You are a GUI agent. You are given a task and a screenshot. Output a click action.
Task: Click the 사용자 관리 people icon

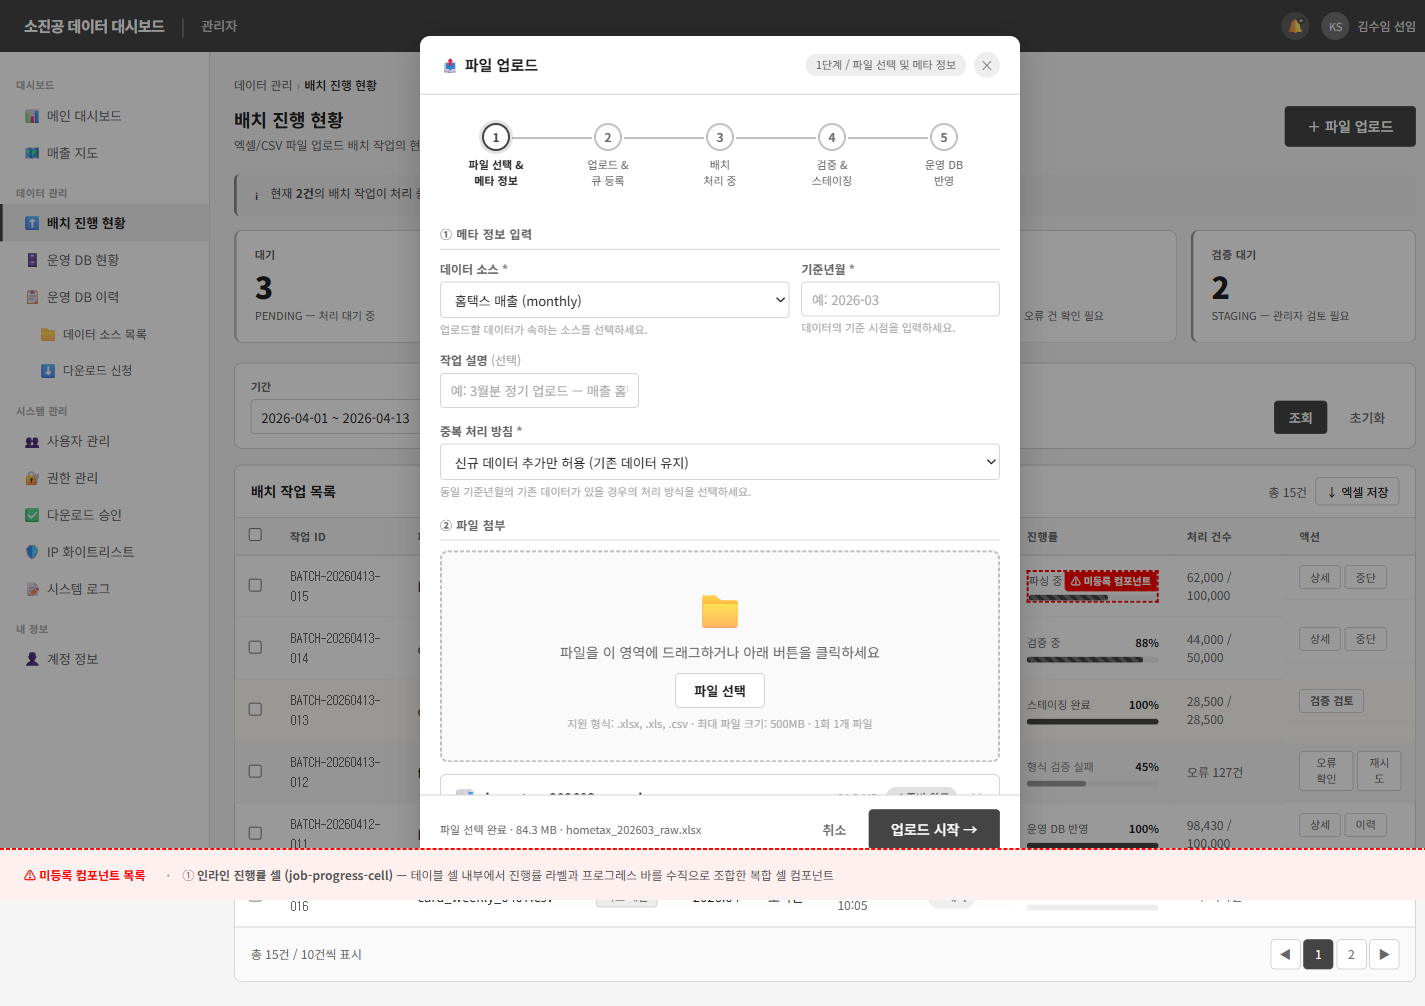tap(32, 441)
